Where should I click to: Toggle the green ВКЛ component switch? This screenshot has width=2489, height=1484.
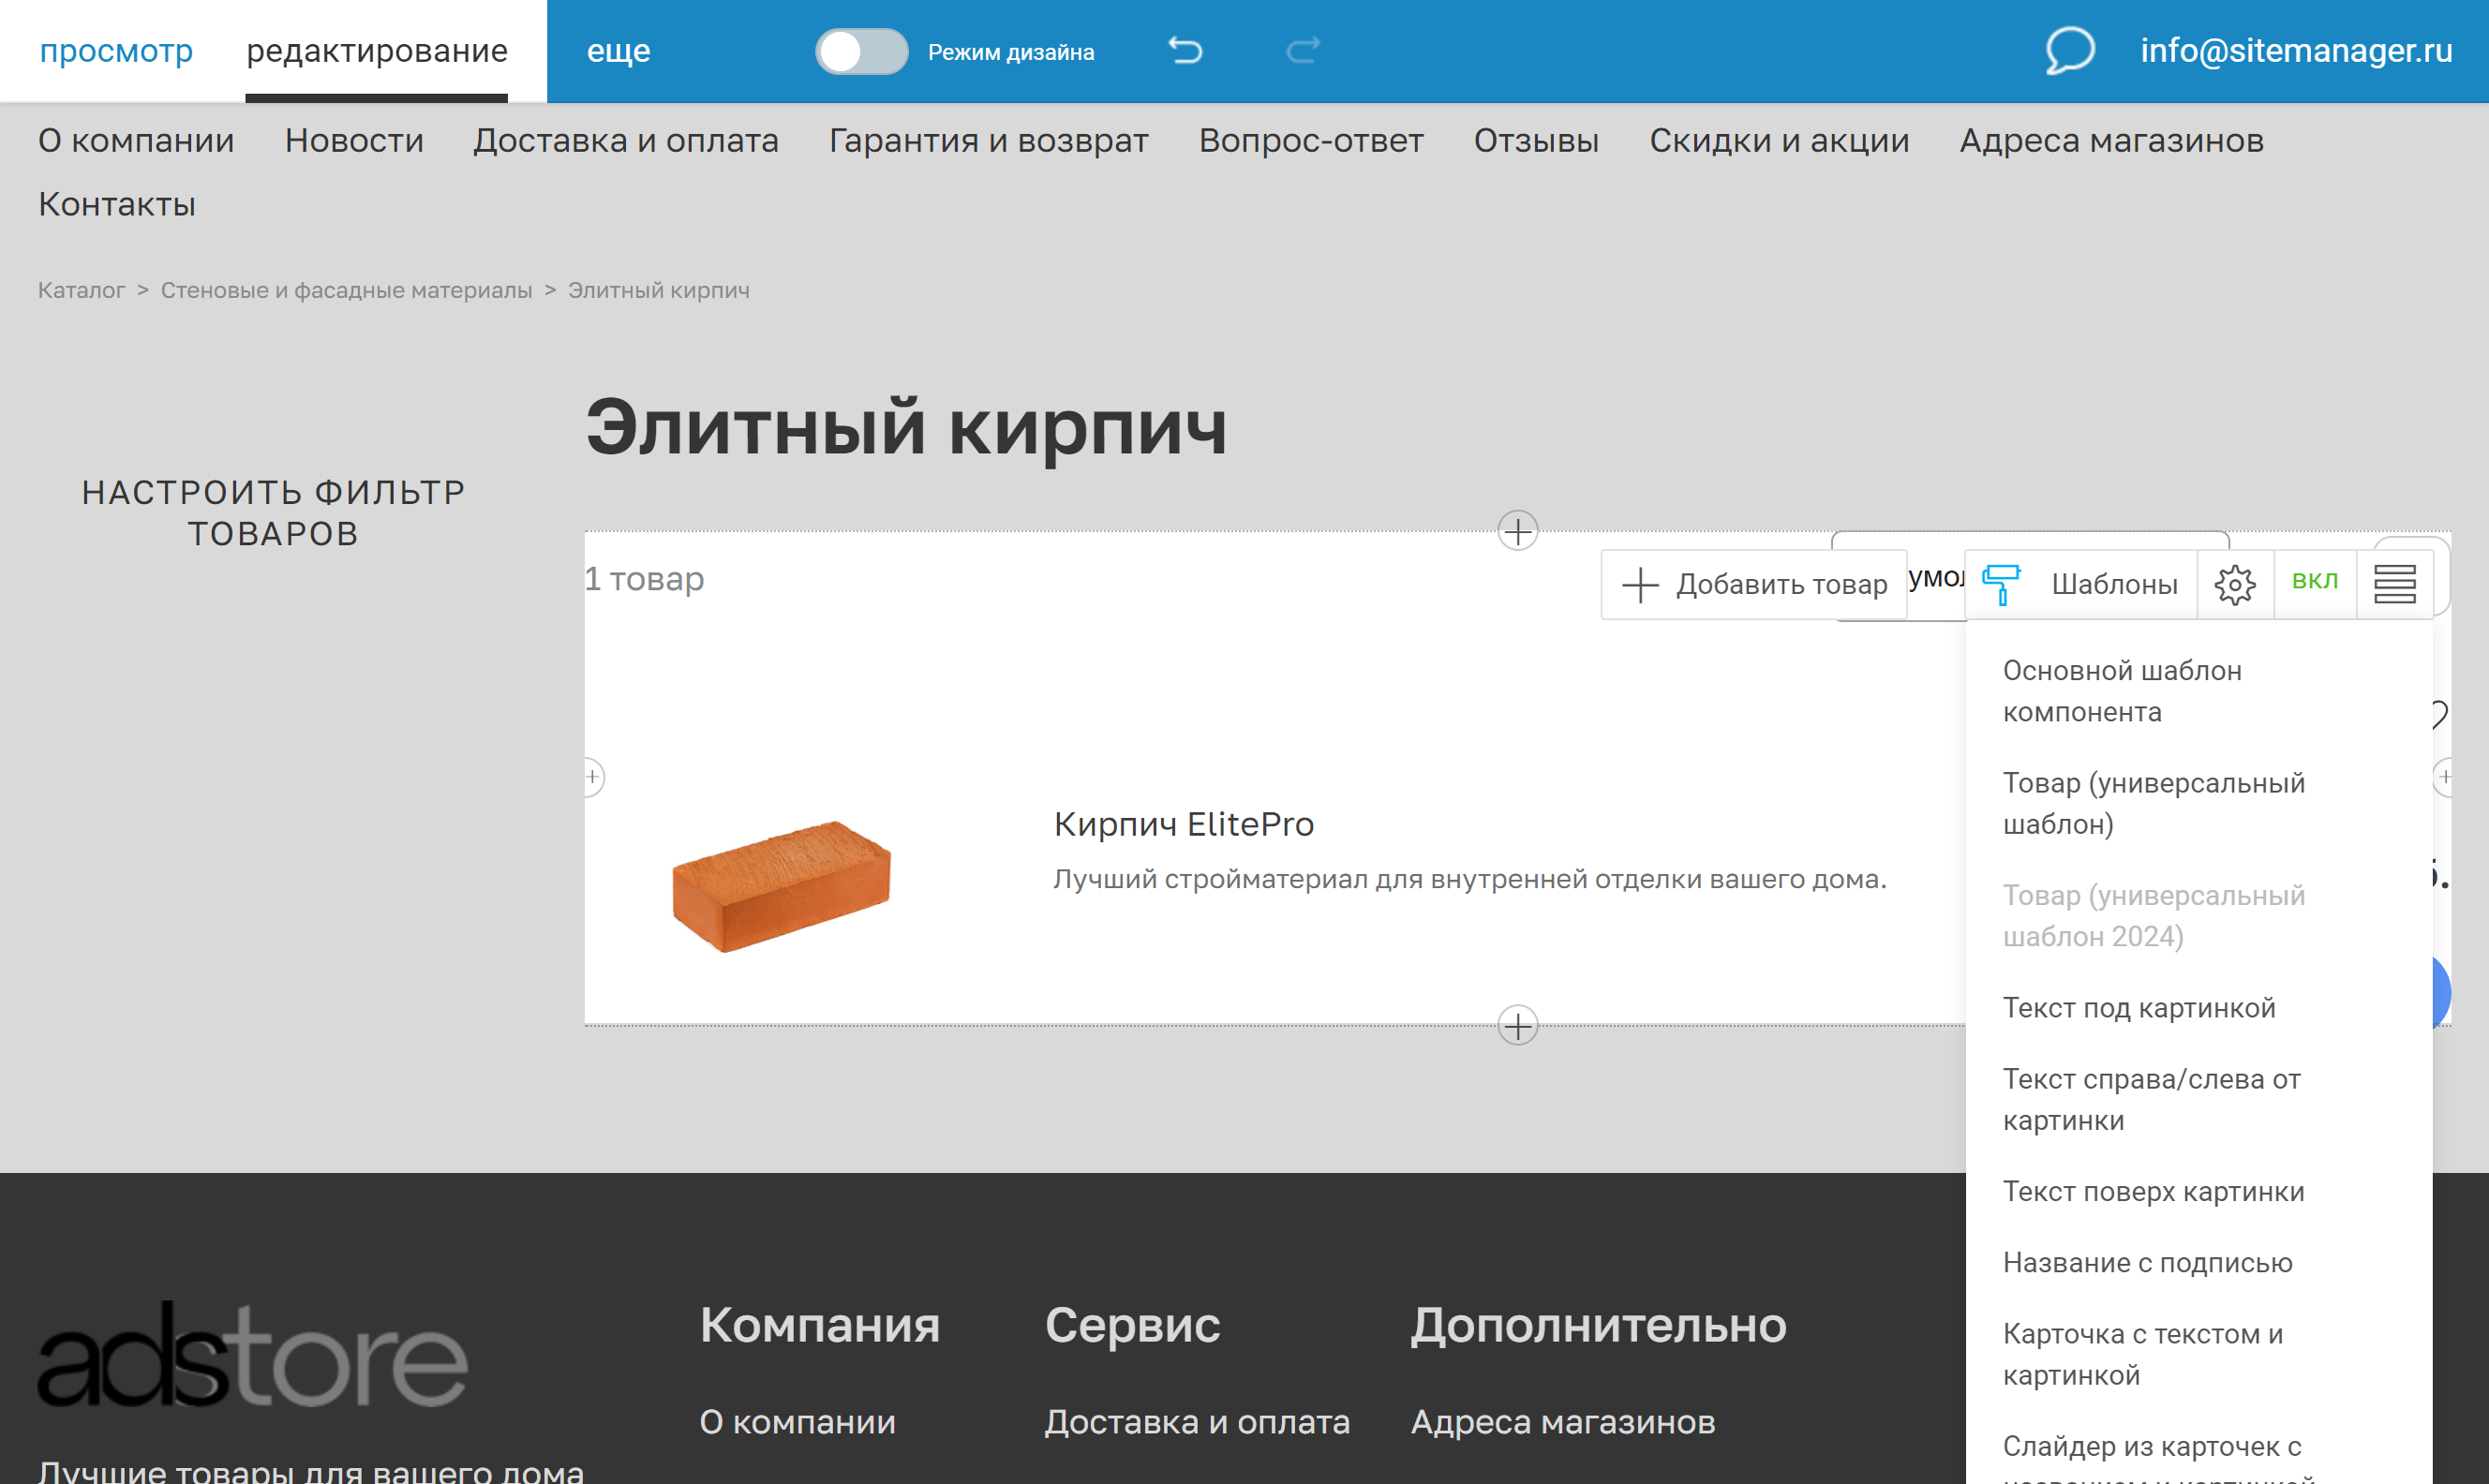[x=2314, y=581]
